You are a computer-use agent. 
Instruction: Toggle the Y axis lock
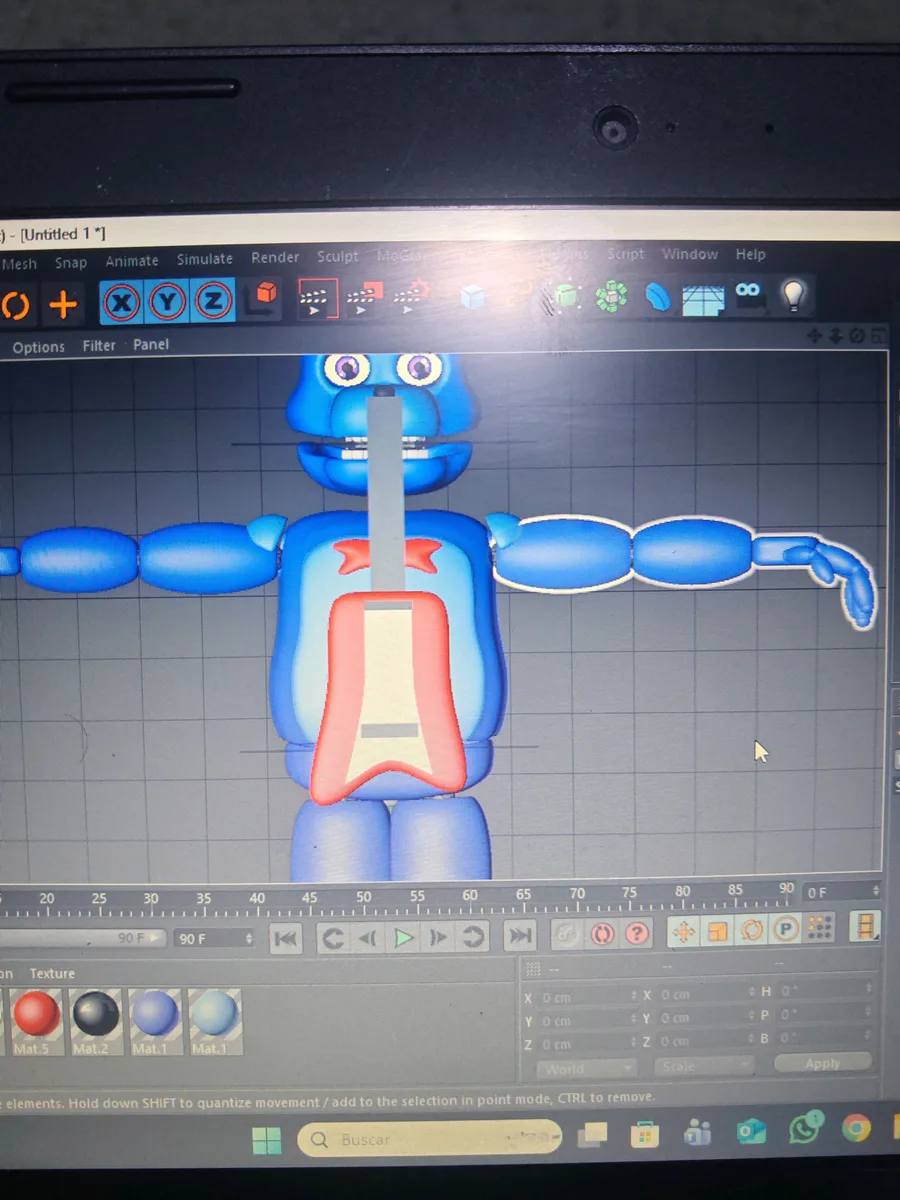pos(168,301)
